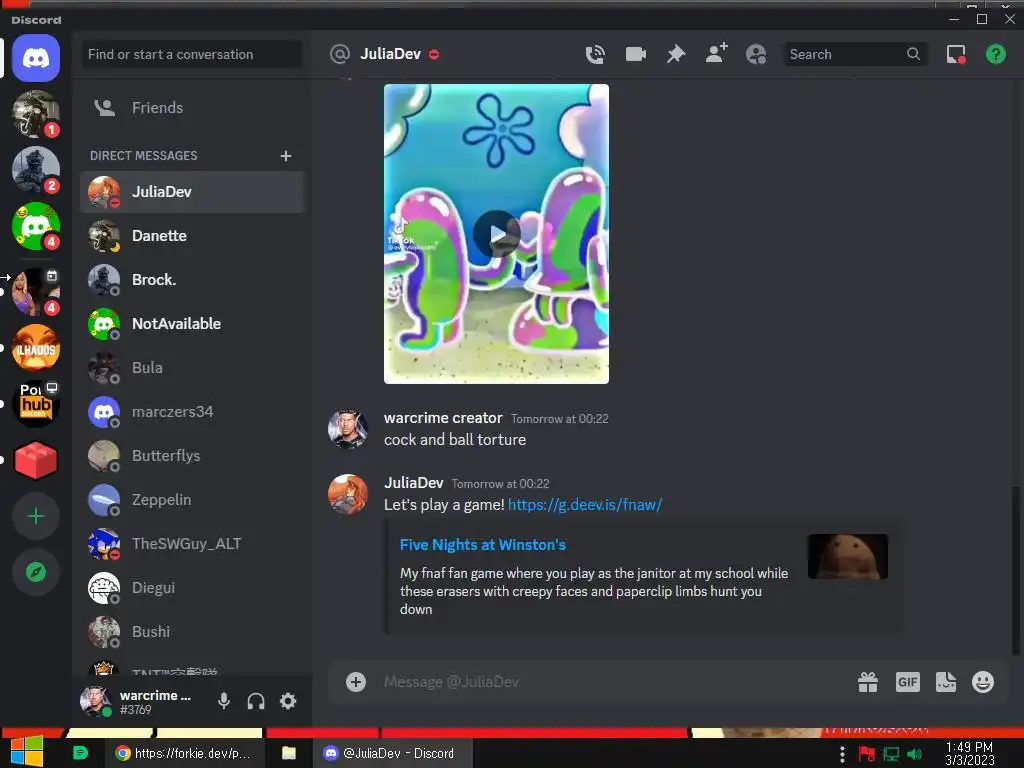
Task: Open the sticker picker
Action: [x=946, y=682]
